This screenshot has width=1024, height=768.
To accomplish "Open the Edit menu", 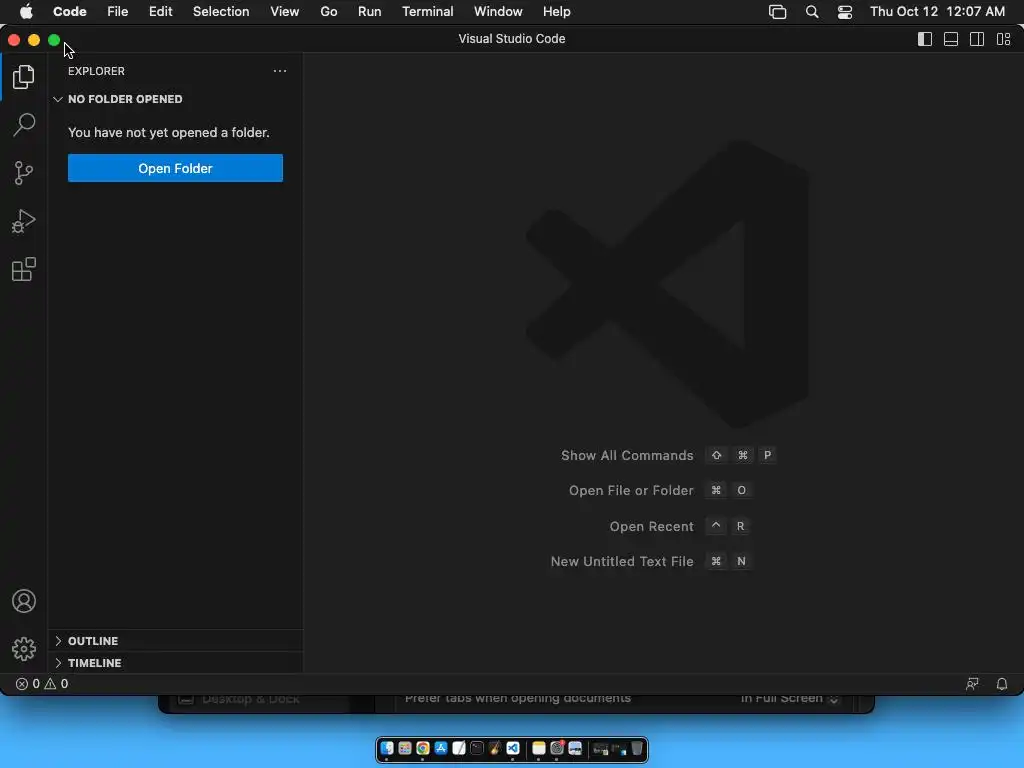I will pos(161,12).
